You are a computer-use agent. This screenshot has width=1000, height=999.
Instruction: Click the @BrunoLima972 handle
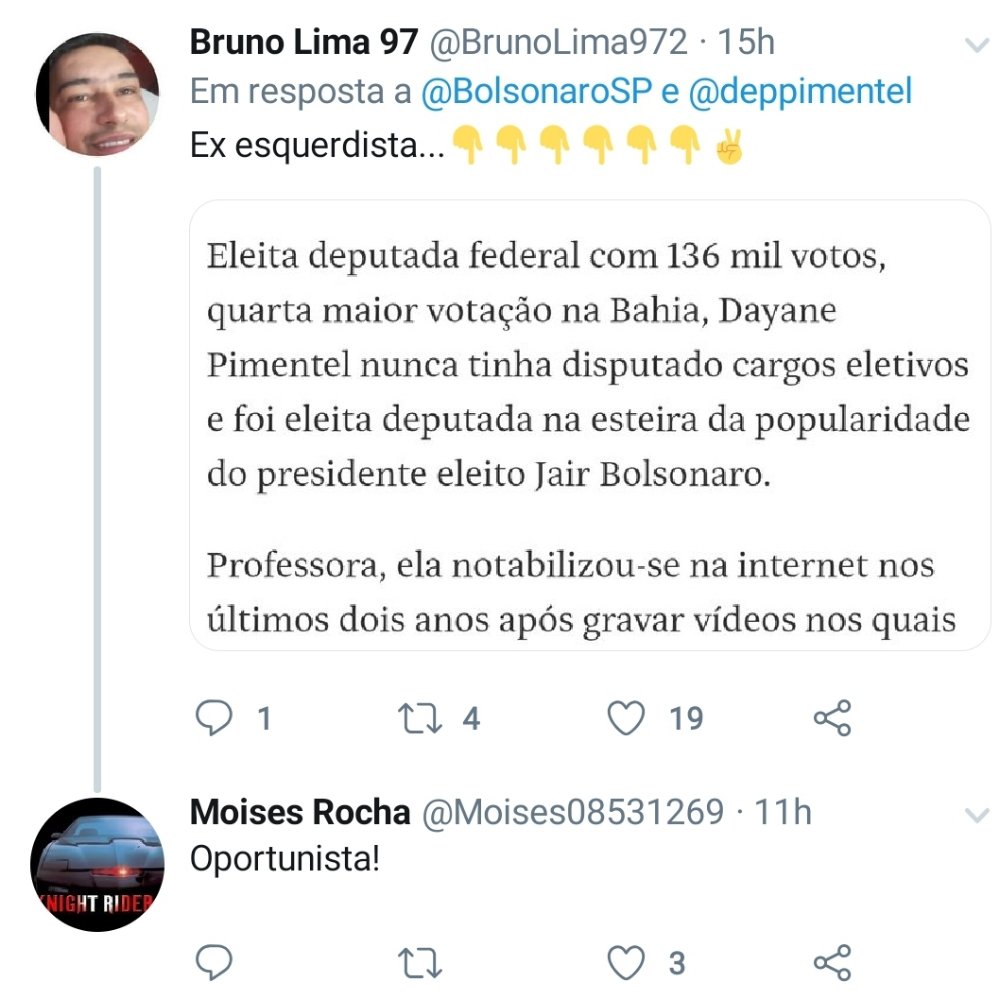pos(559,42)
